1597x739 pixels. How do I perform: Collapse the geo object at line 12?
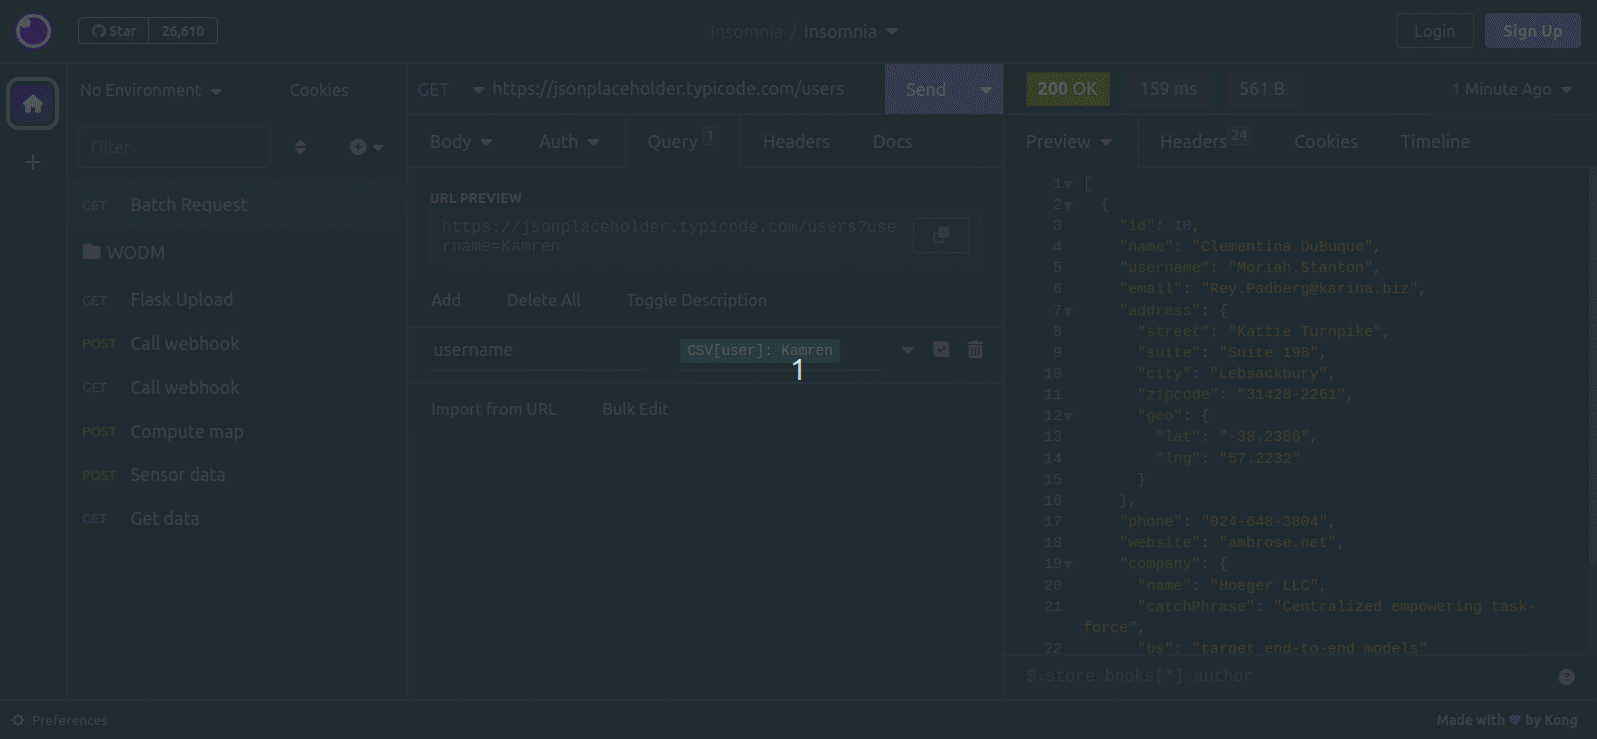tap(1068, 417)
